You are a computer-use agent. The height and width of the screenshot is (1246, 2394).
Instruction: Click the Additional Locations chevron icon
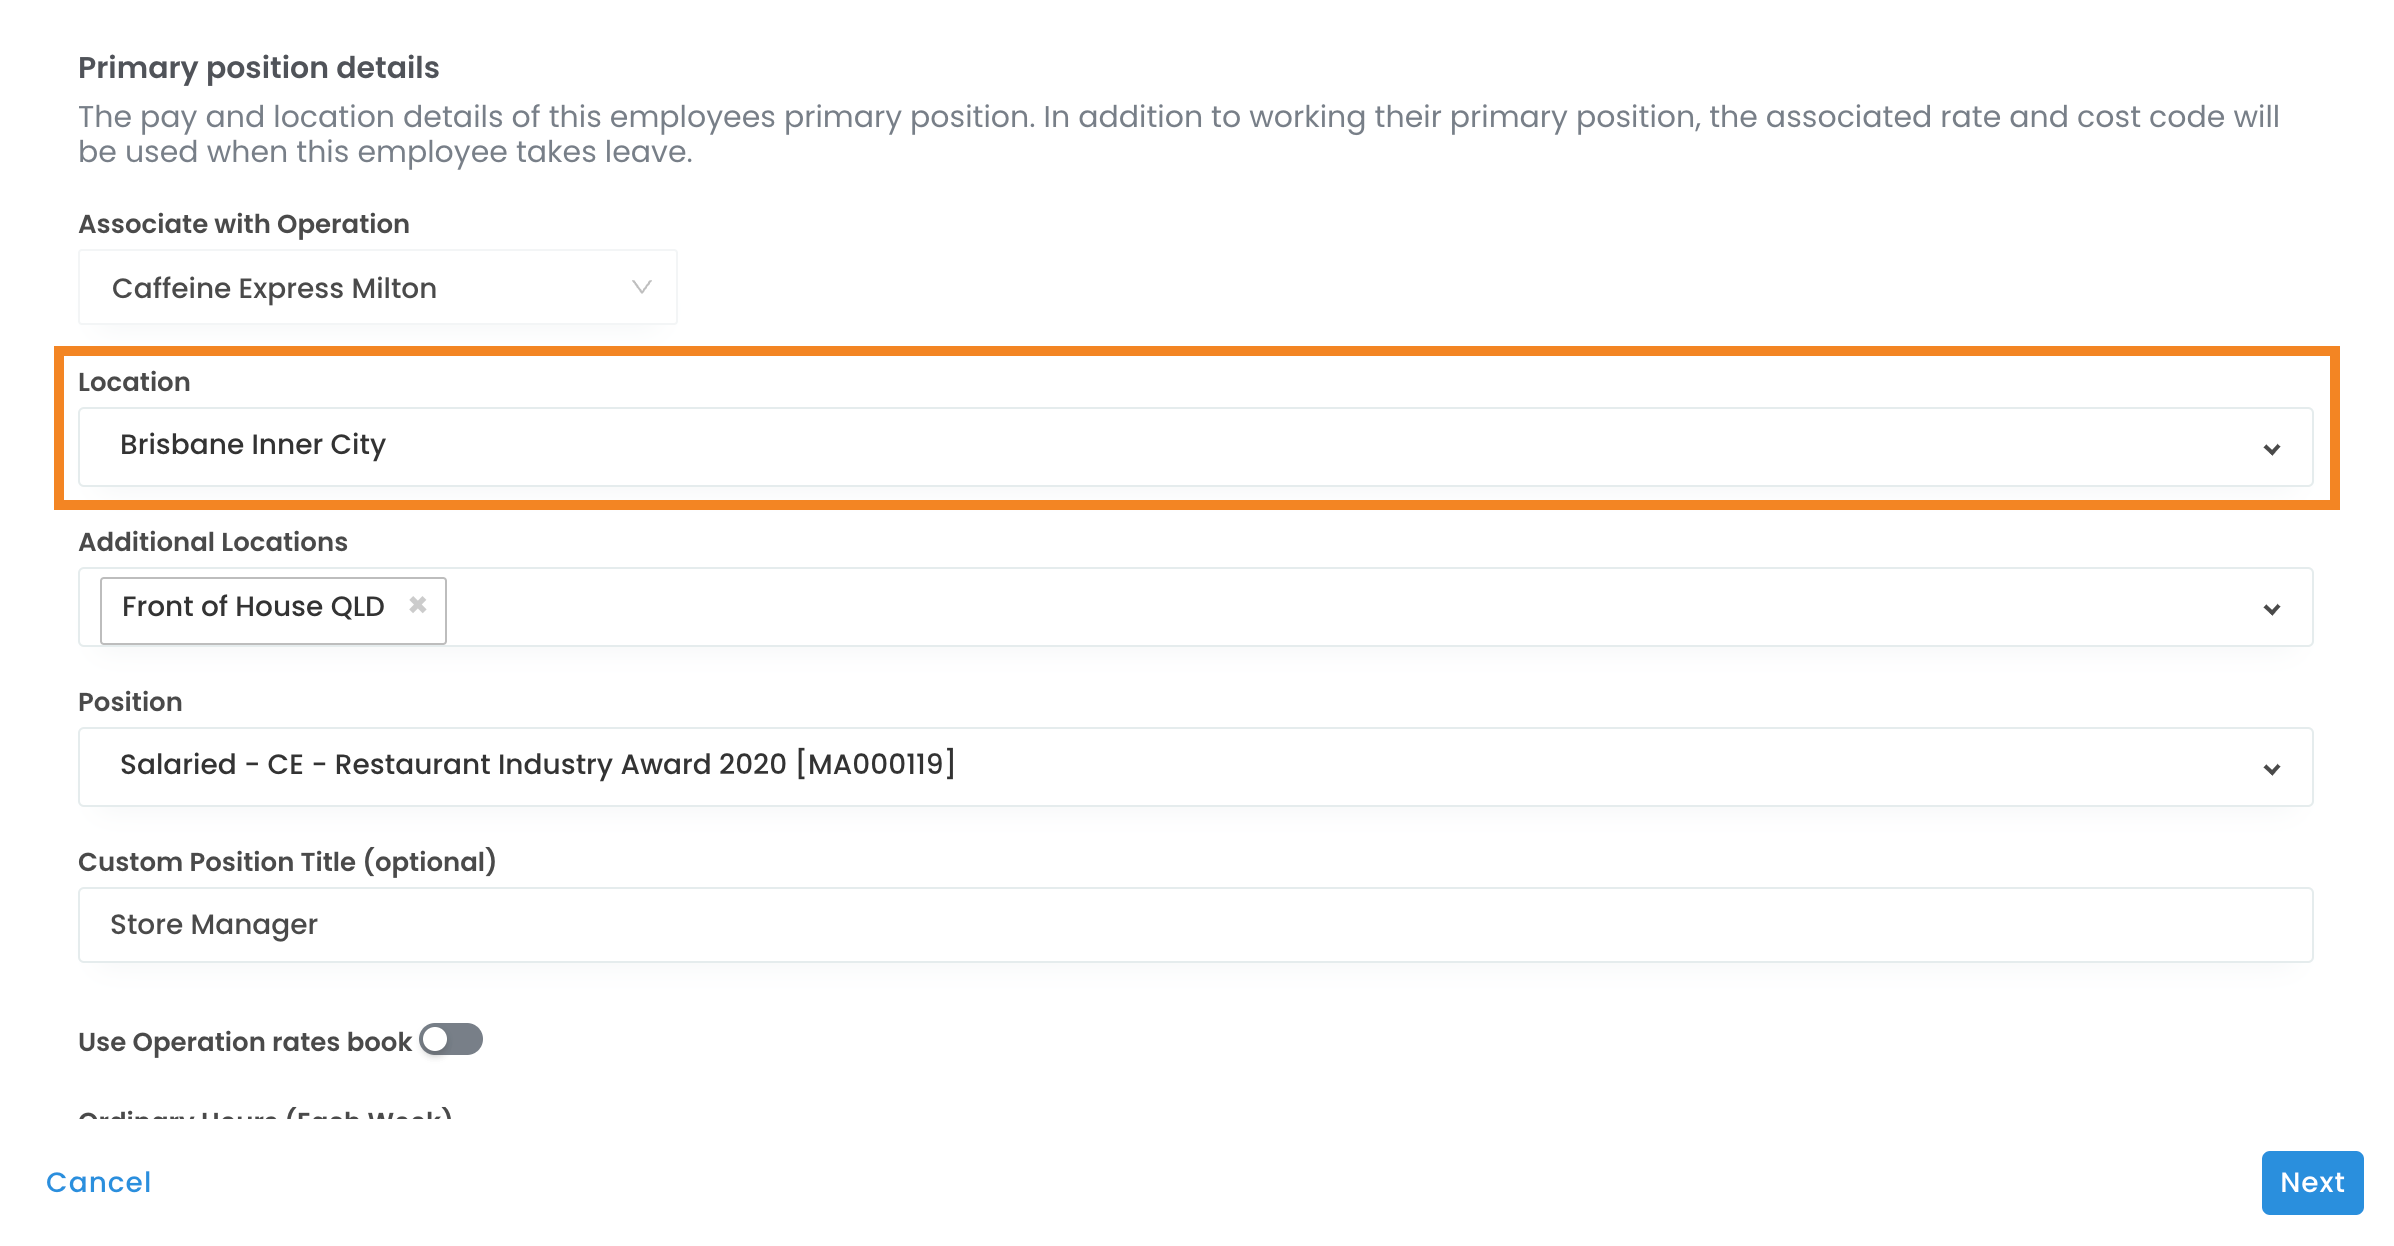click(x=2271, y=609)
